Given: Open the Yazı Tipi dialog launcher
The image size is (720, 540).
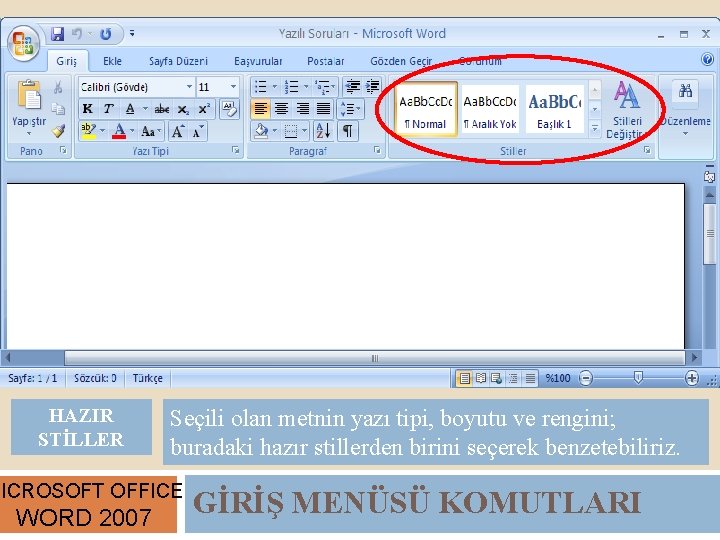Looking at the screenshot, I should coord(236,150).
